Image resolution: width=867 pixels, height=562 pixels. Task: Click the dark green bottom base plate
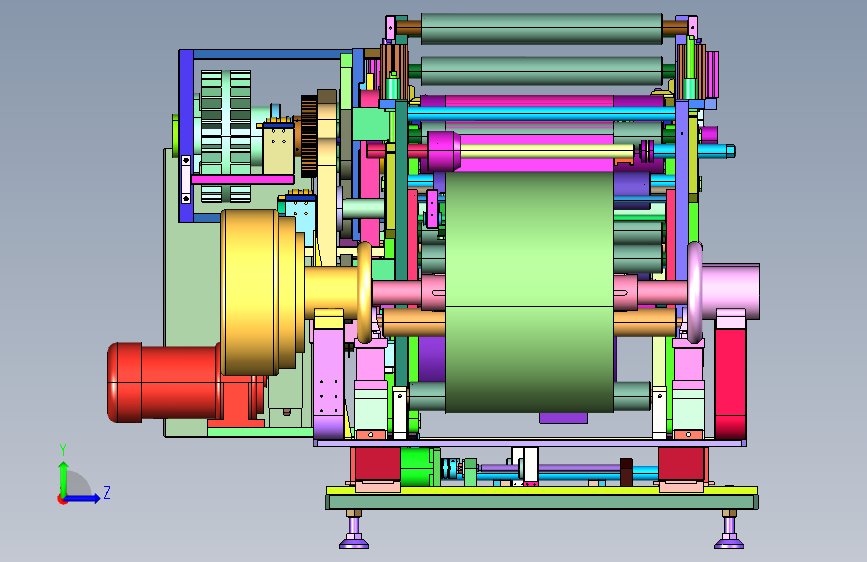[542, 502]
